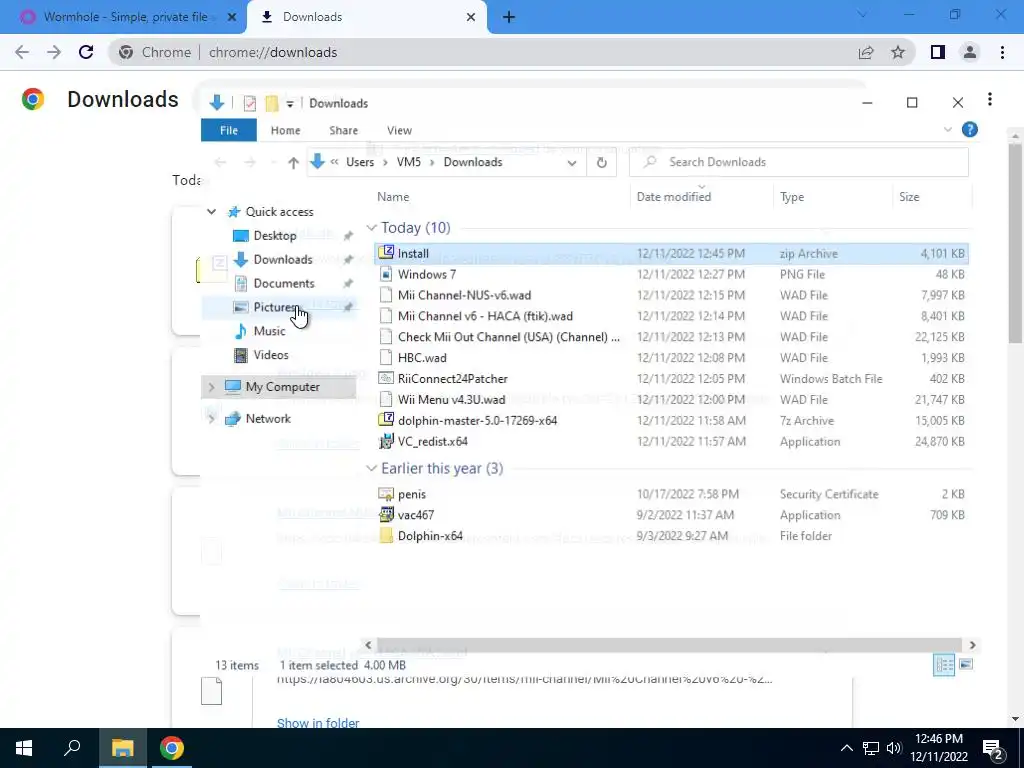Viewport: 1024px width, 768px height.
Task: Open address bar history dropdown
Action: 572,163
